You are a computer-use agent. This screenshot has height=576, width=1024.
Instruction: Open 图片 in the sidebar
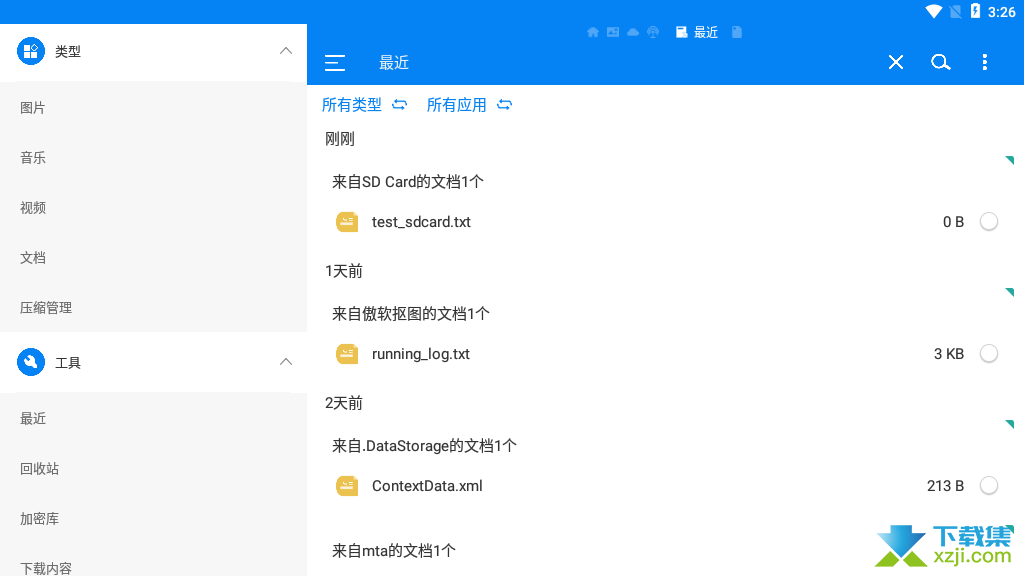[33, 108]
